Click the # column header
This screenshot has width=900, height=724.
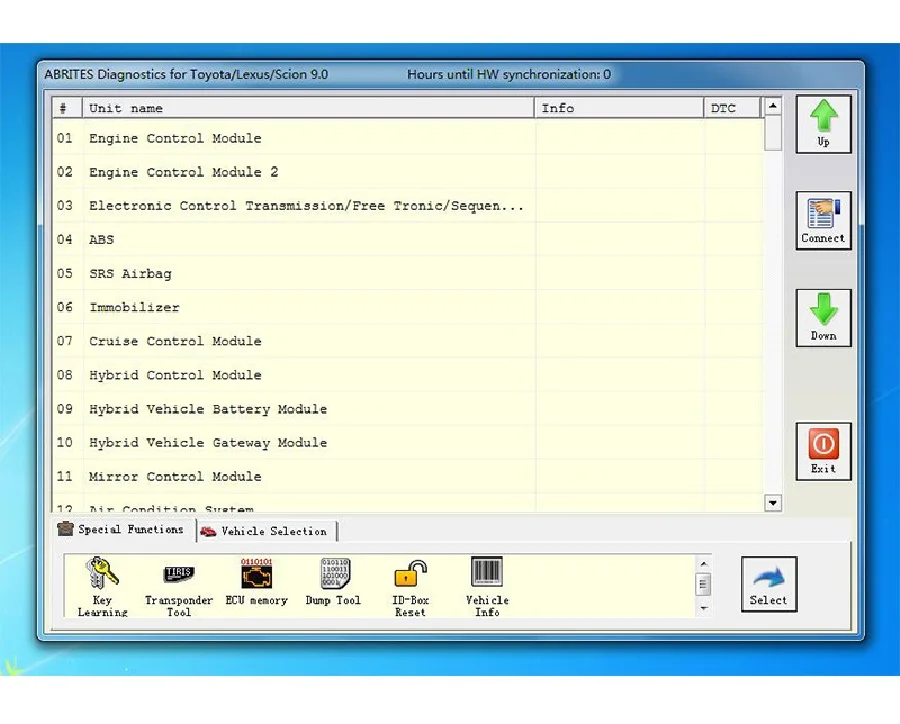68,108
